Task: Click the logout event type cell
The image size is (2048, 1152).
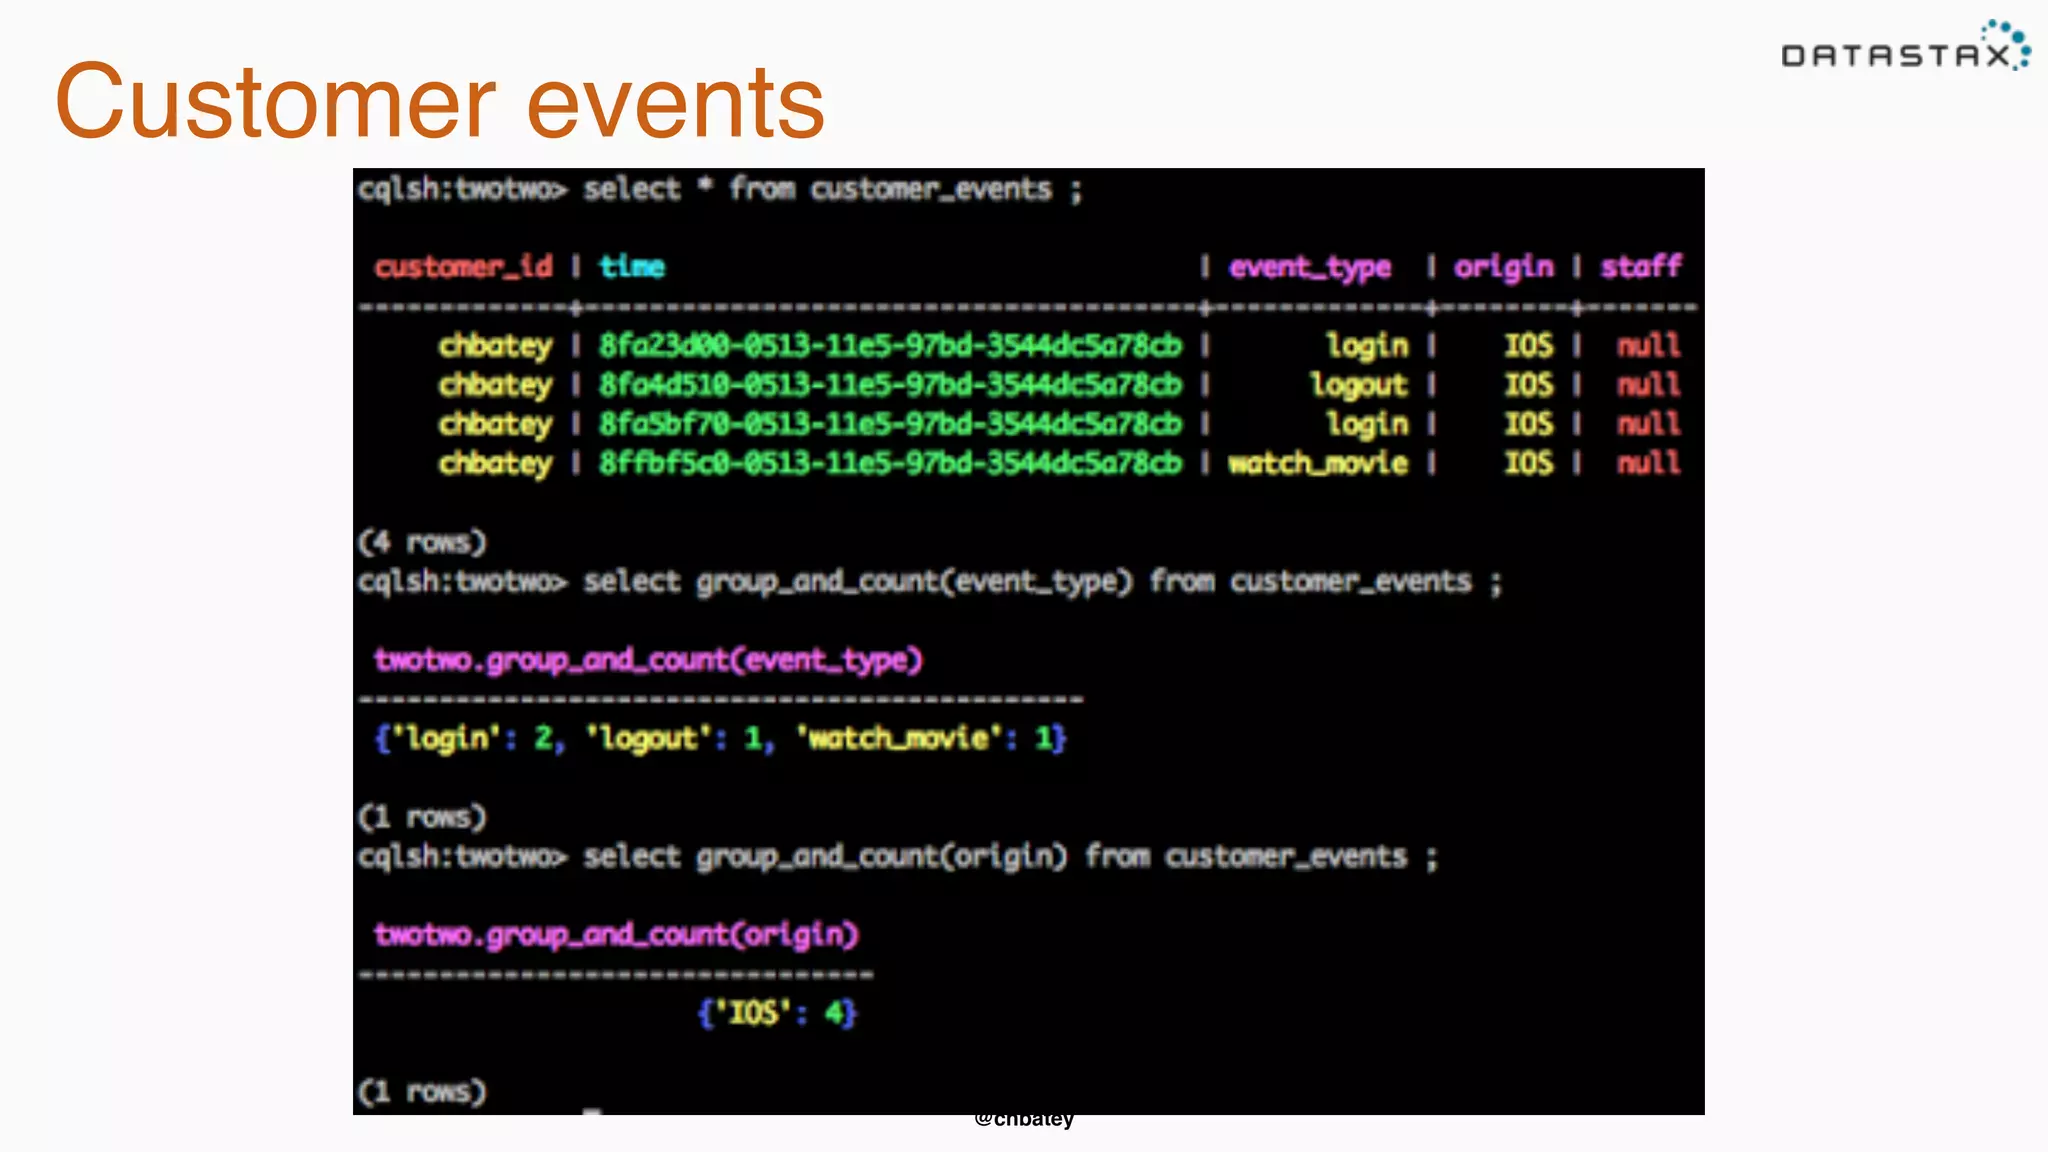Action: click(1358, 385)
